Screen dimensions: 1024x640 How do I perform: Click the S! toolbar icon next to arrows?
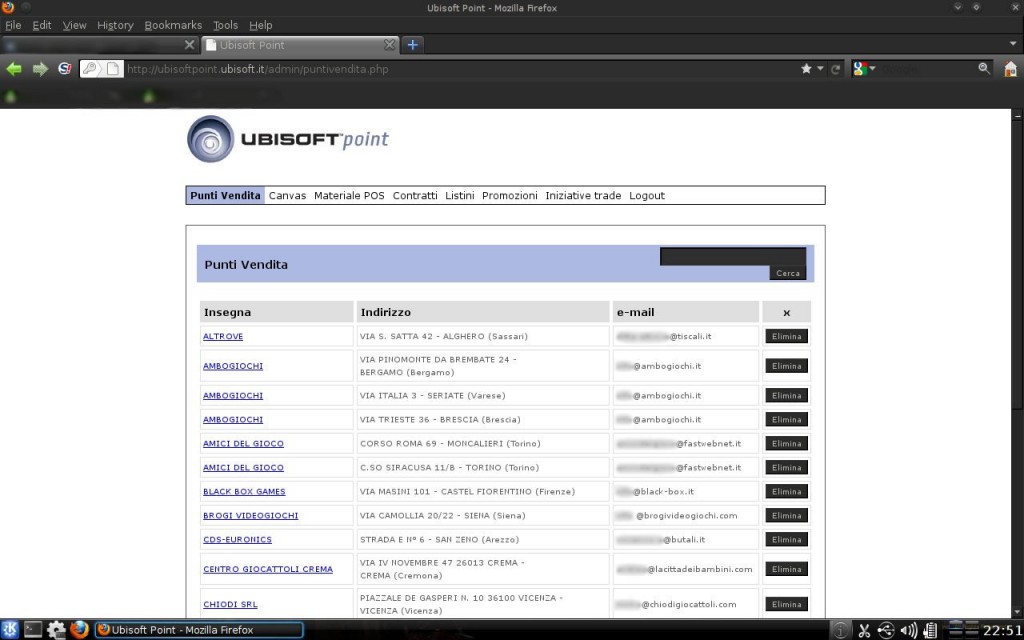click(65, 68)
